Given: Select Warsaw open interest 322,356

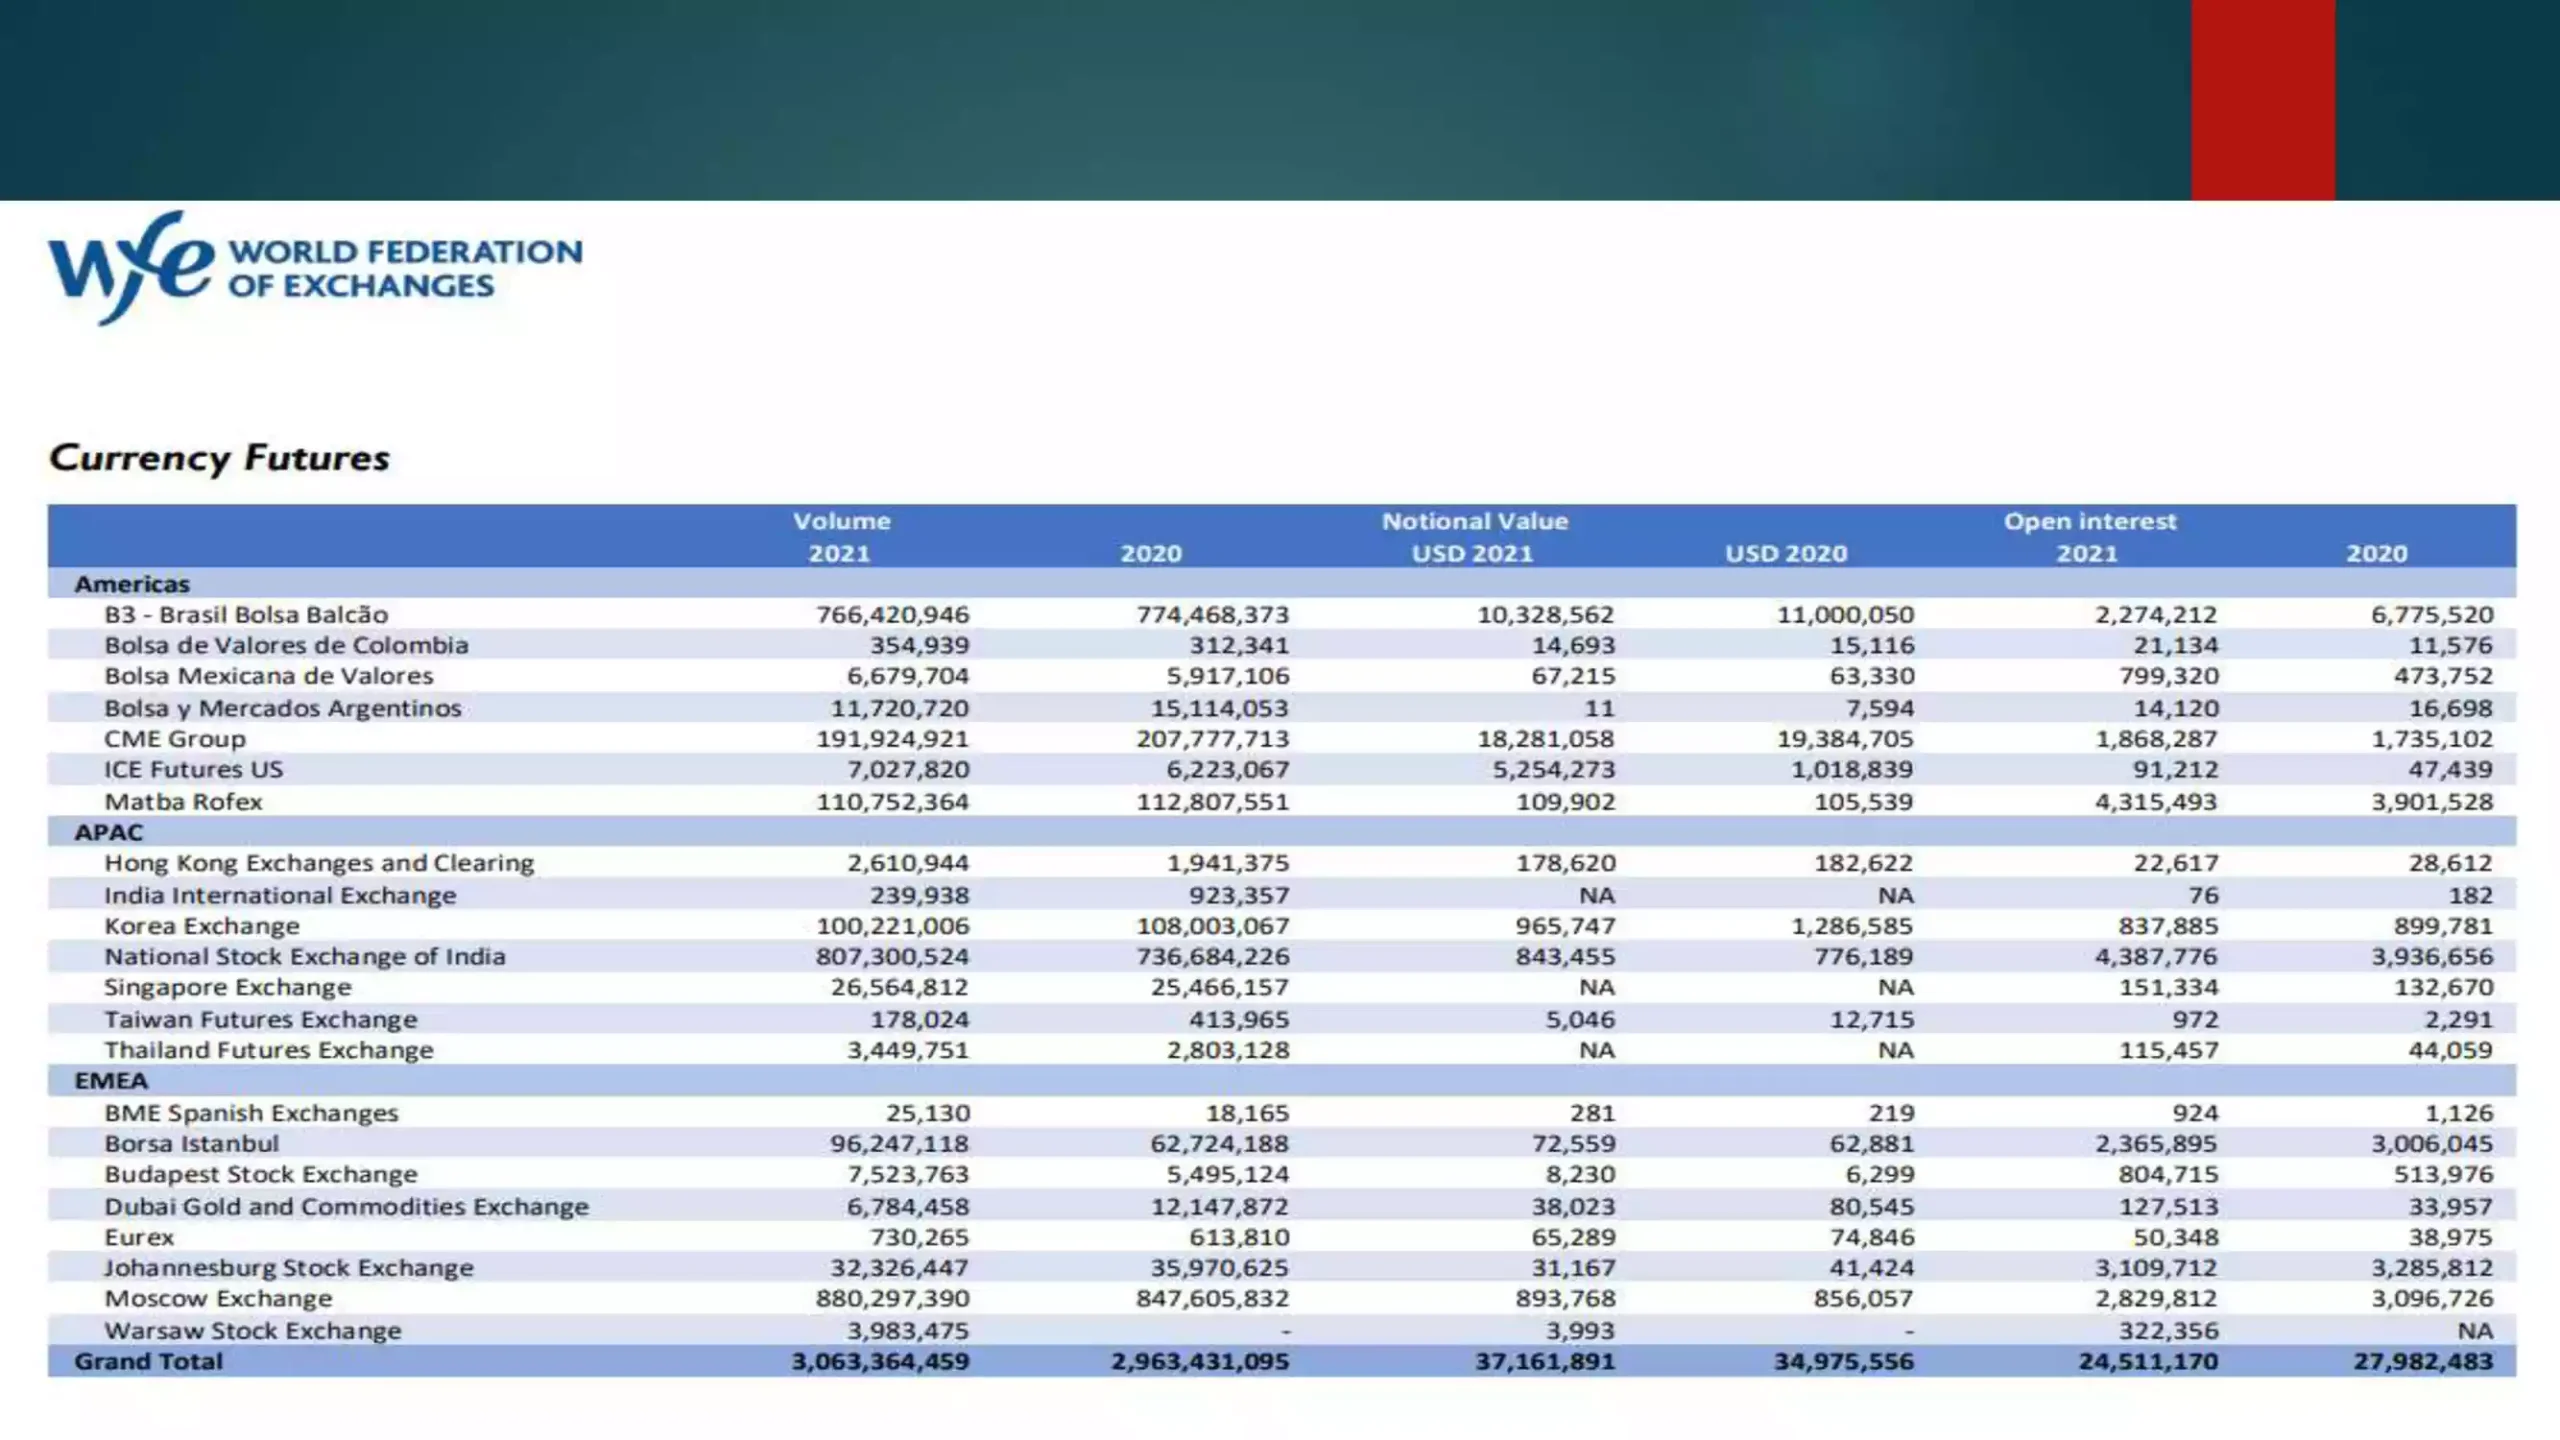Looking at the screenshot, I should (2168, 1331).
